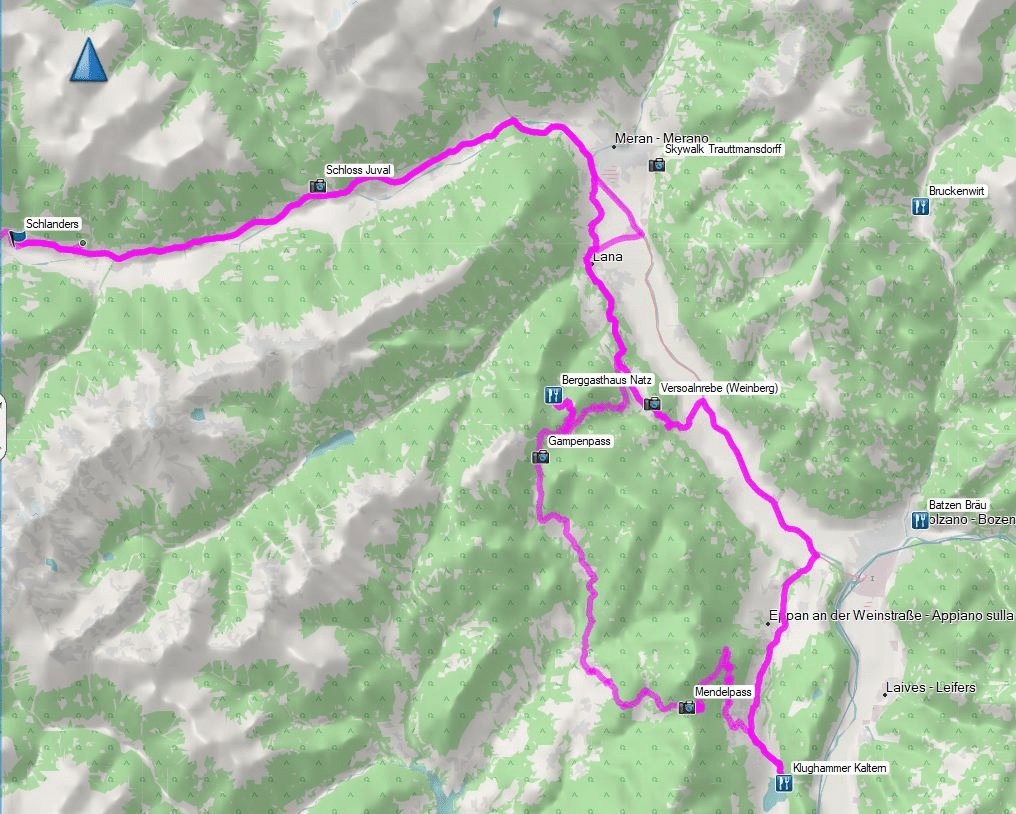
Task: Click the Bolzano - Bozen city label
Action: point(971,519)
